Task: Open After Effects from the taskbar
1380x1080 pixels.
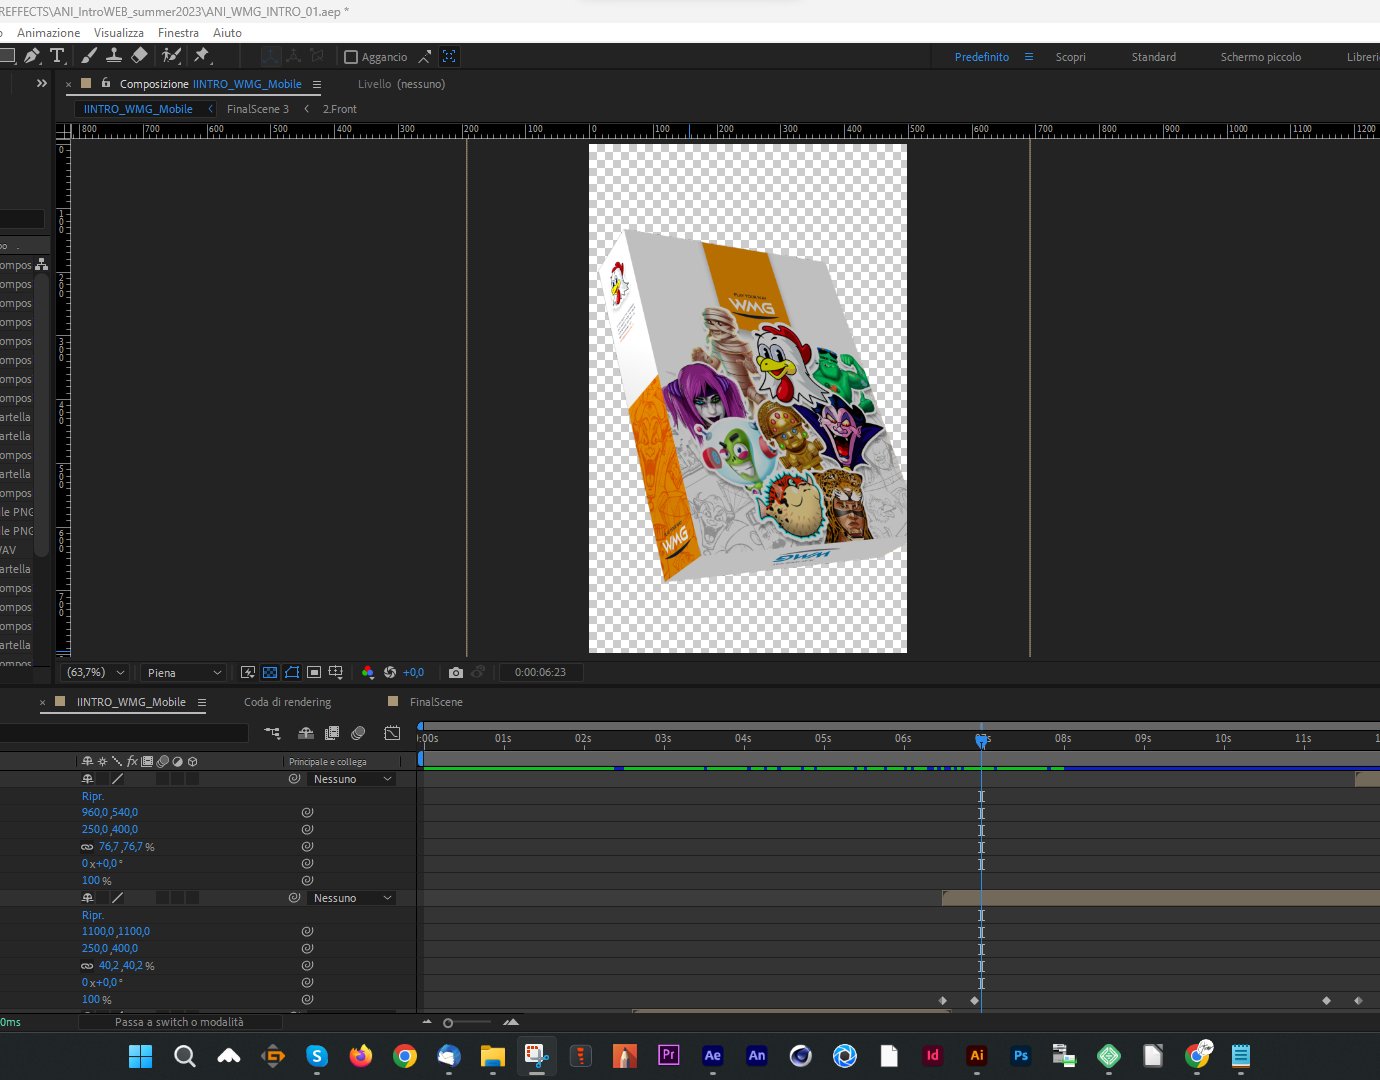Action: pos(712,1055)
